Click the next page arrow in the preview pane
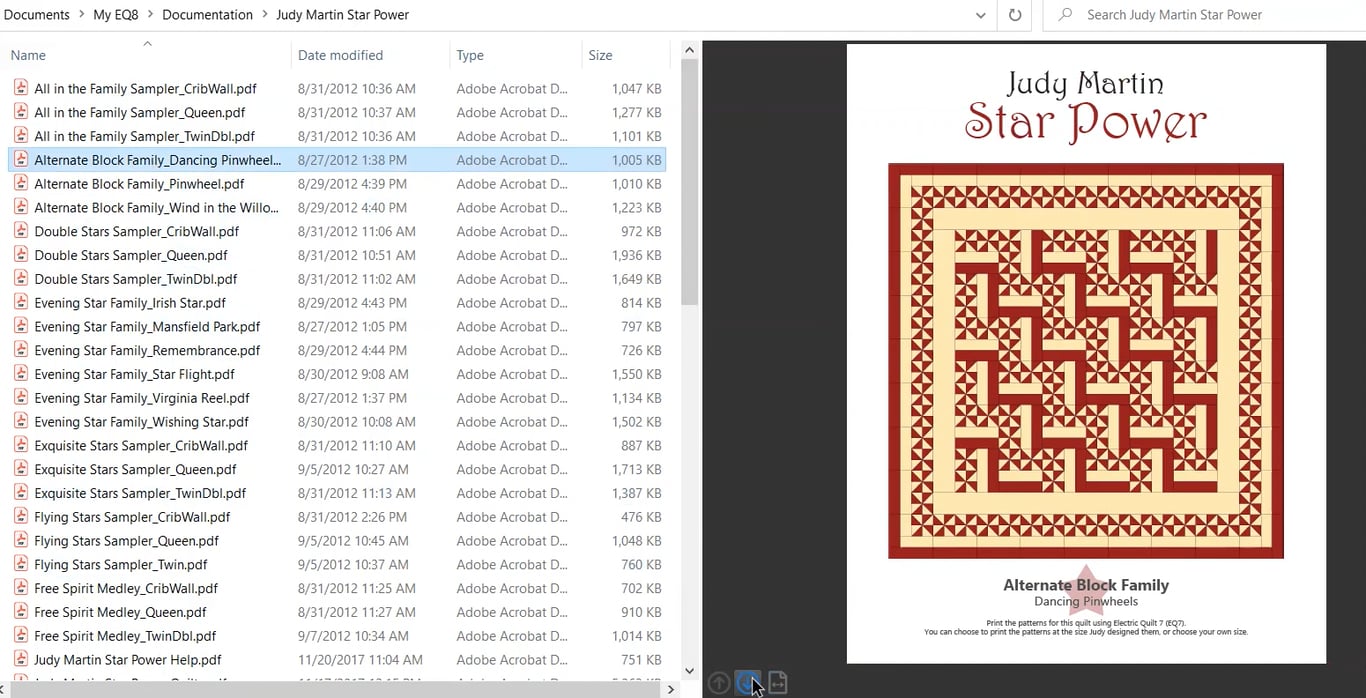Screen dimensions: 1366x698 (748, 683)
